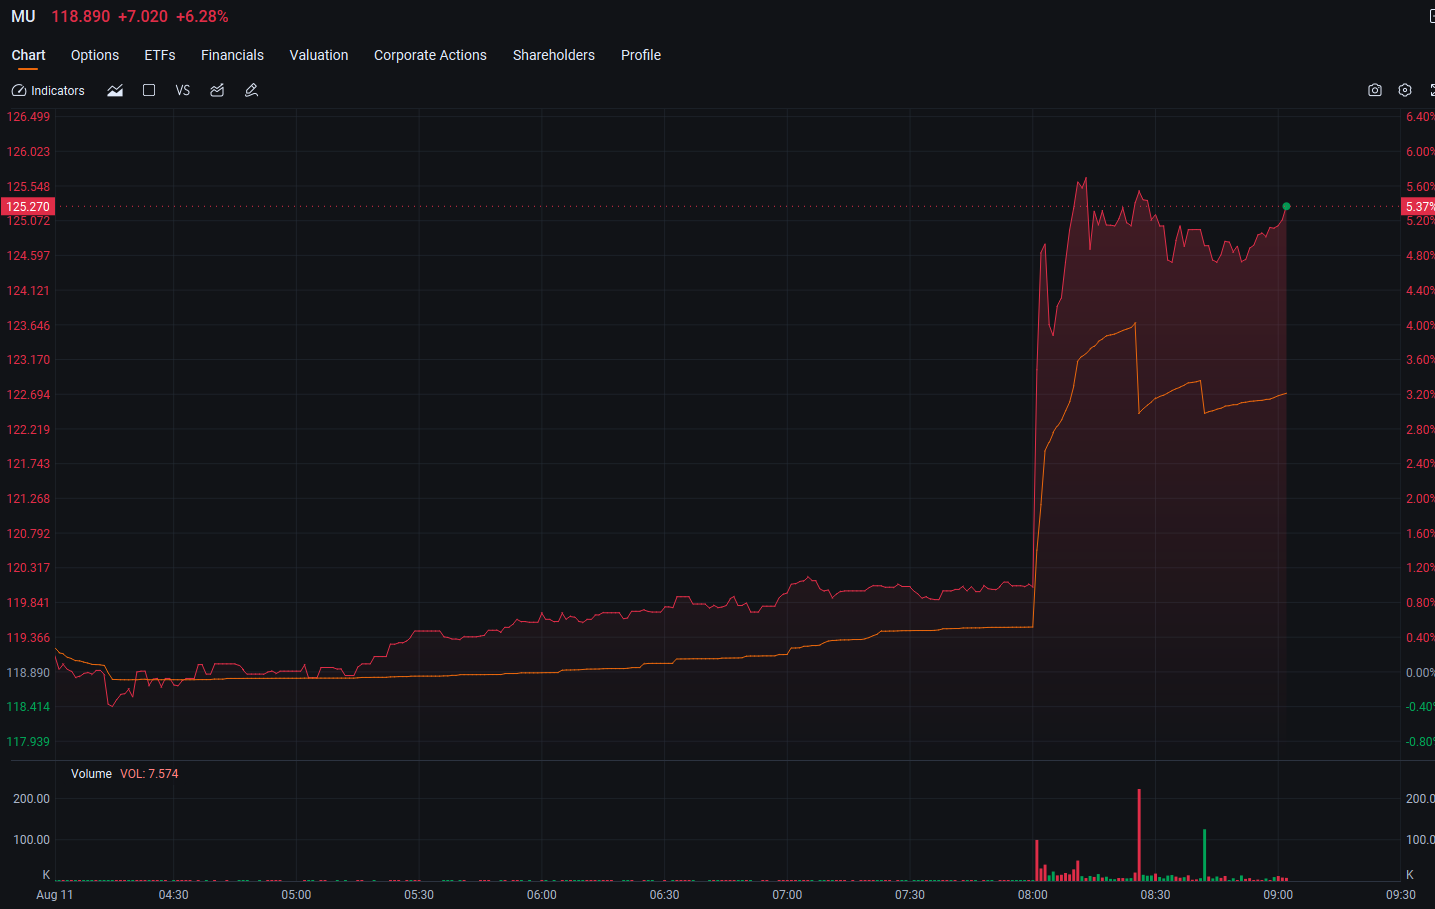Open chart settings gear icon

pos(1405,90)
